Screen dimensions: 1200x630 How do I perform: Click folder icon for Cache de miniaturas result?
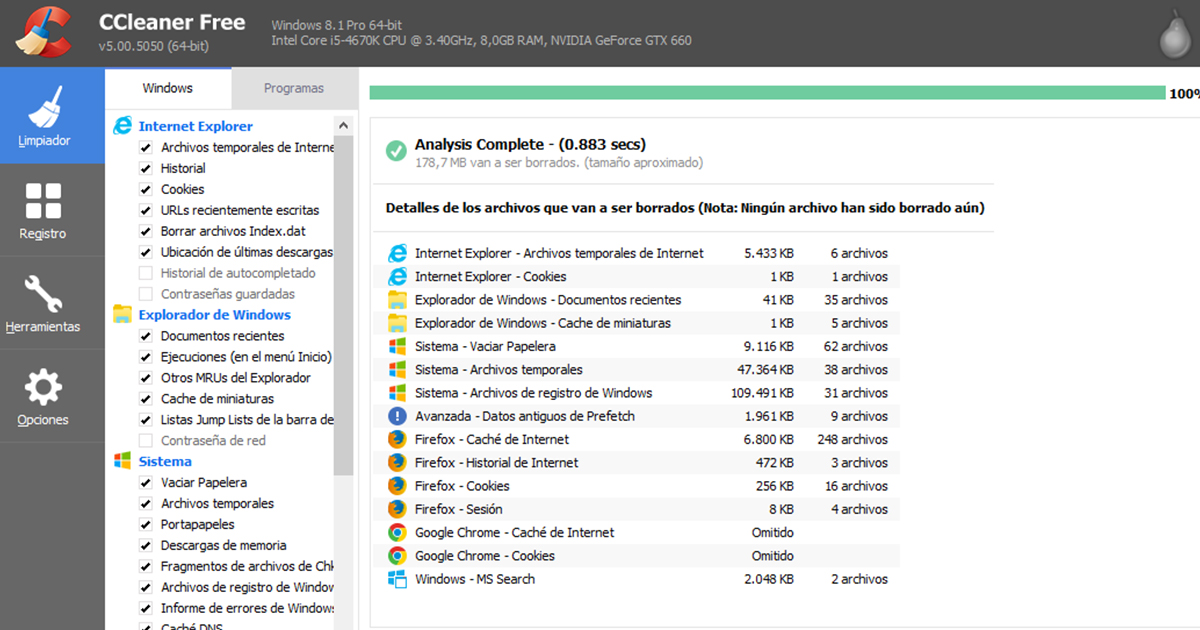(397, 323)
